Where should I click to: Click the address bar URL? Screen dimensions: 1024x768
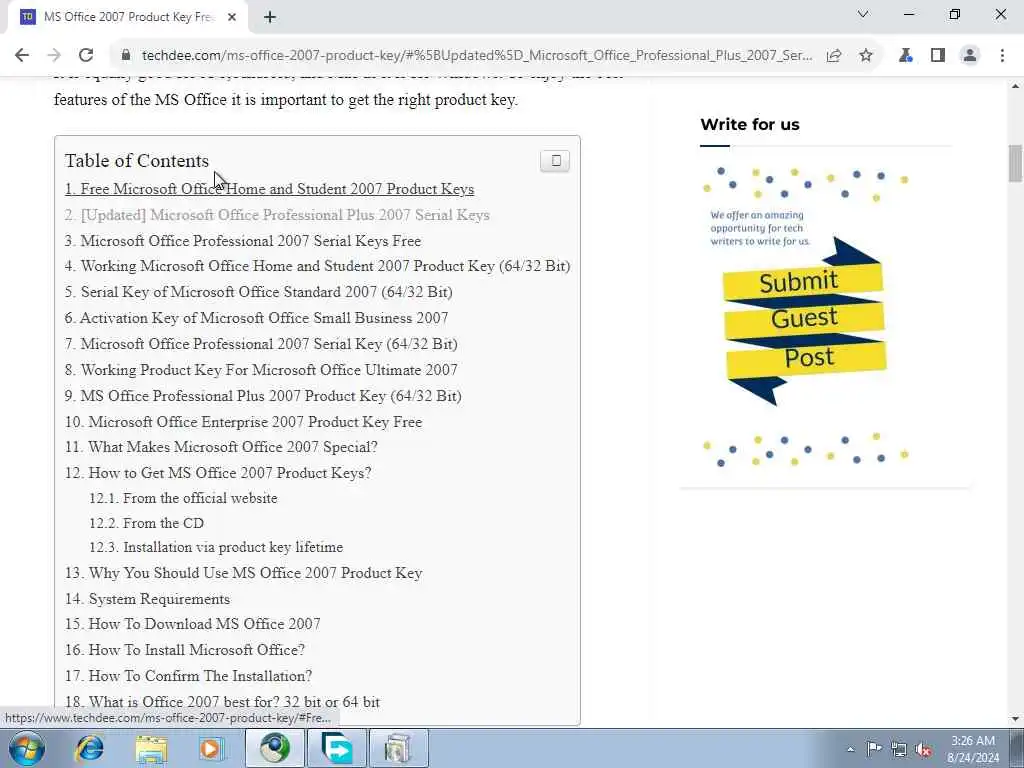pyautogui.click(x=477, y=56)
